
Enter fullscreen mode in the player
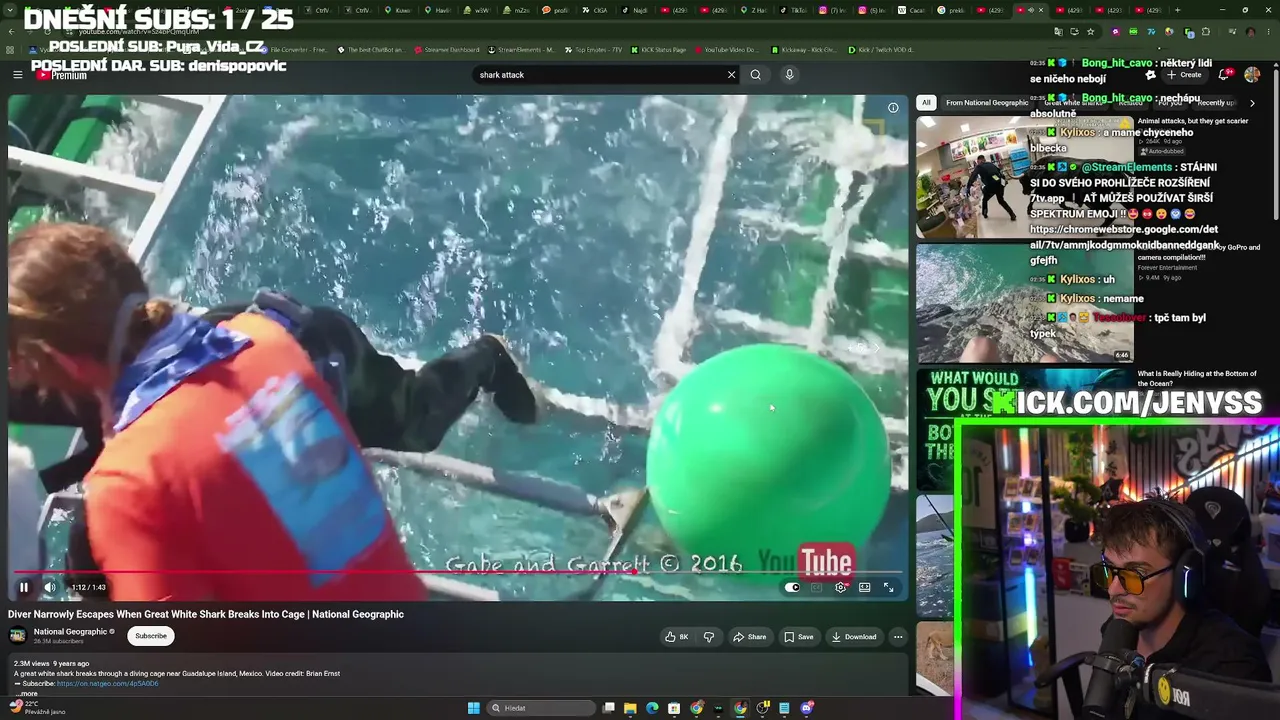click(888, 587)
